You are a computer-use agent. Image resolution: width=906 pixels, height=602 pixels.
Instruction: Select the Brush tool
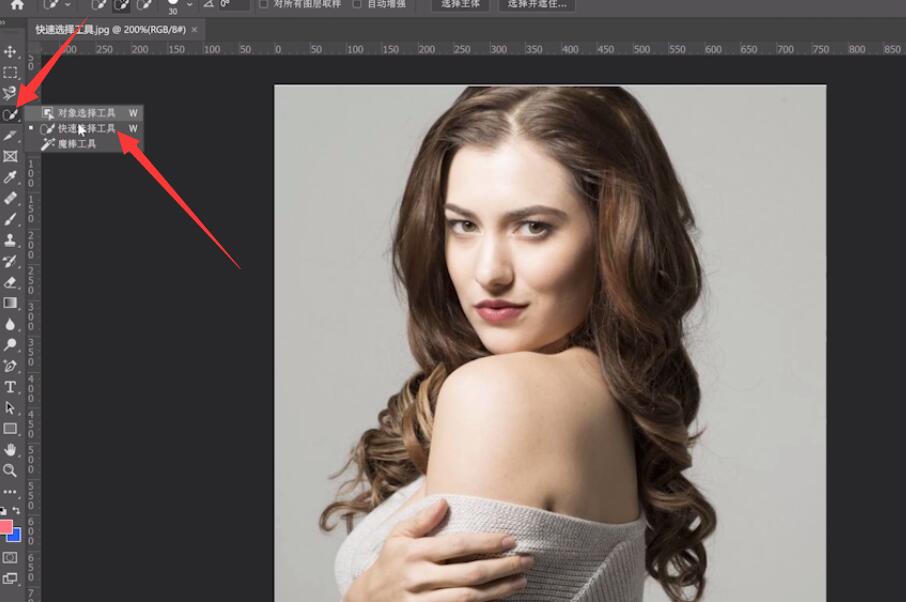(10, 219)
